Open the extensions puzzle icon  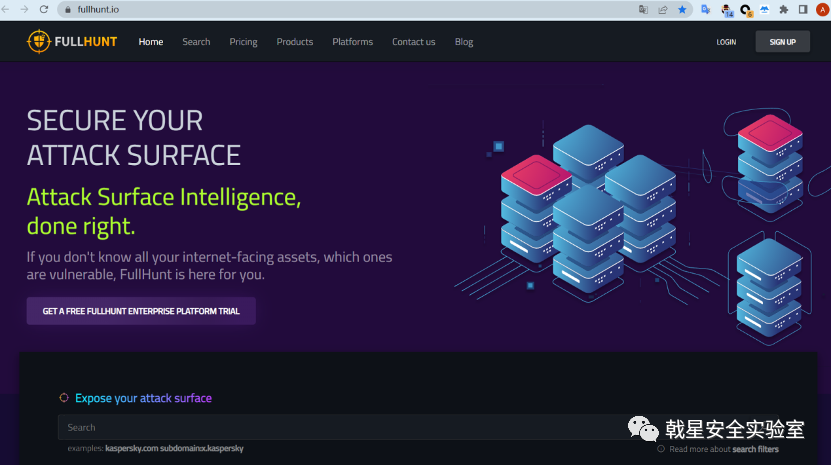[x=784, y=10]
